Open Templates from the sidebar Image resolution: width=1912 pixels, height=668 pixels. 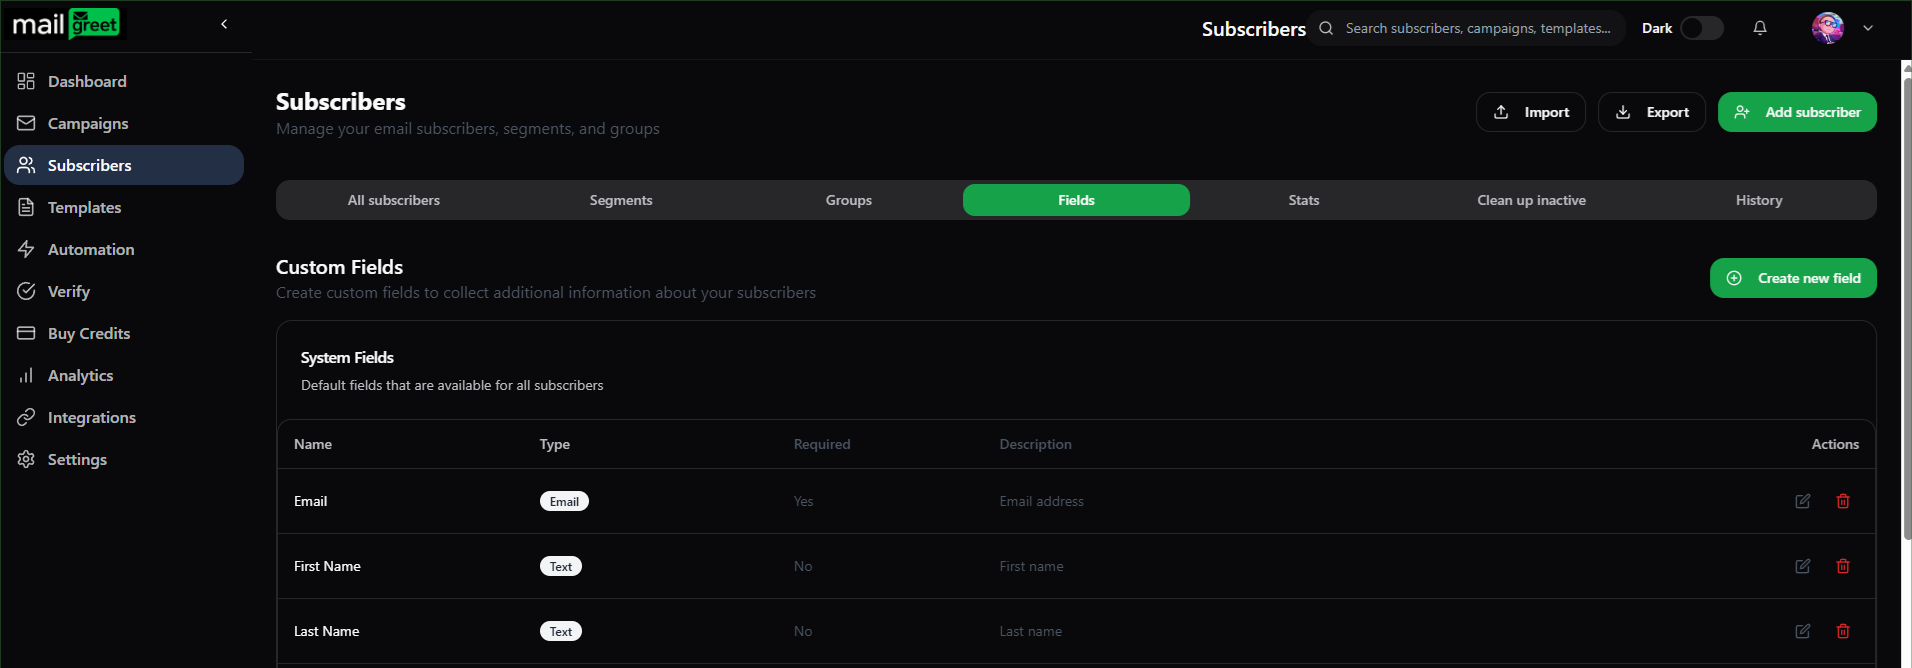click(x=124, y=207)
